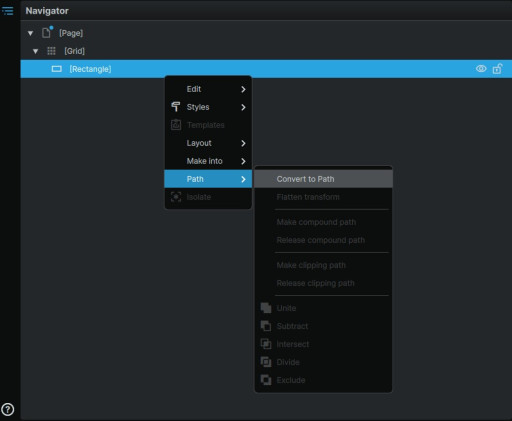Open the help question mark icon
The height and width of the screenshot is (421, 512).
[x=8, y=409]
